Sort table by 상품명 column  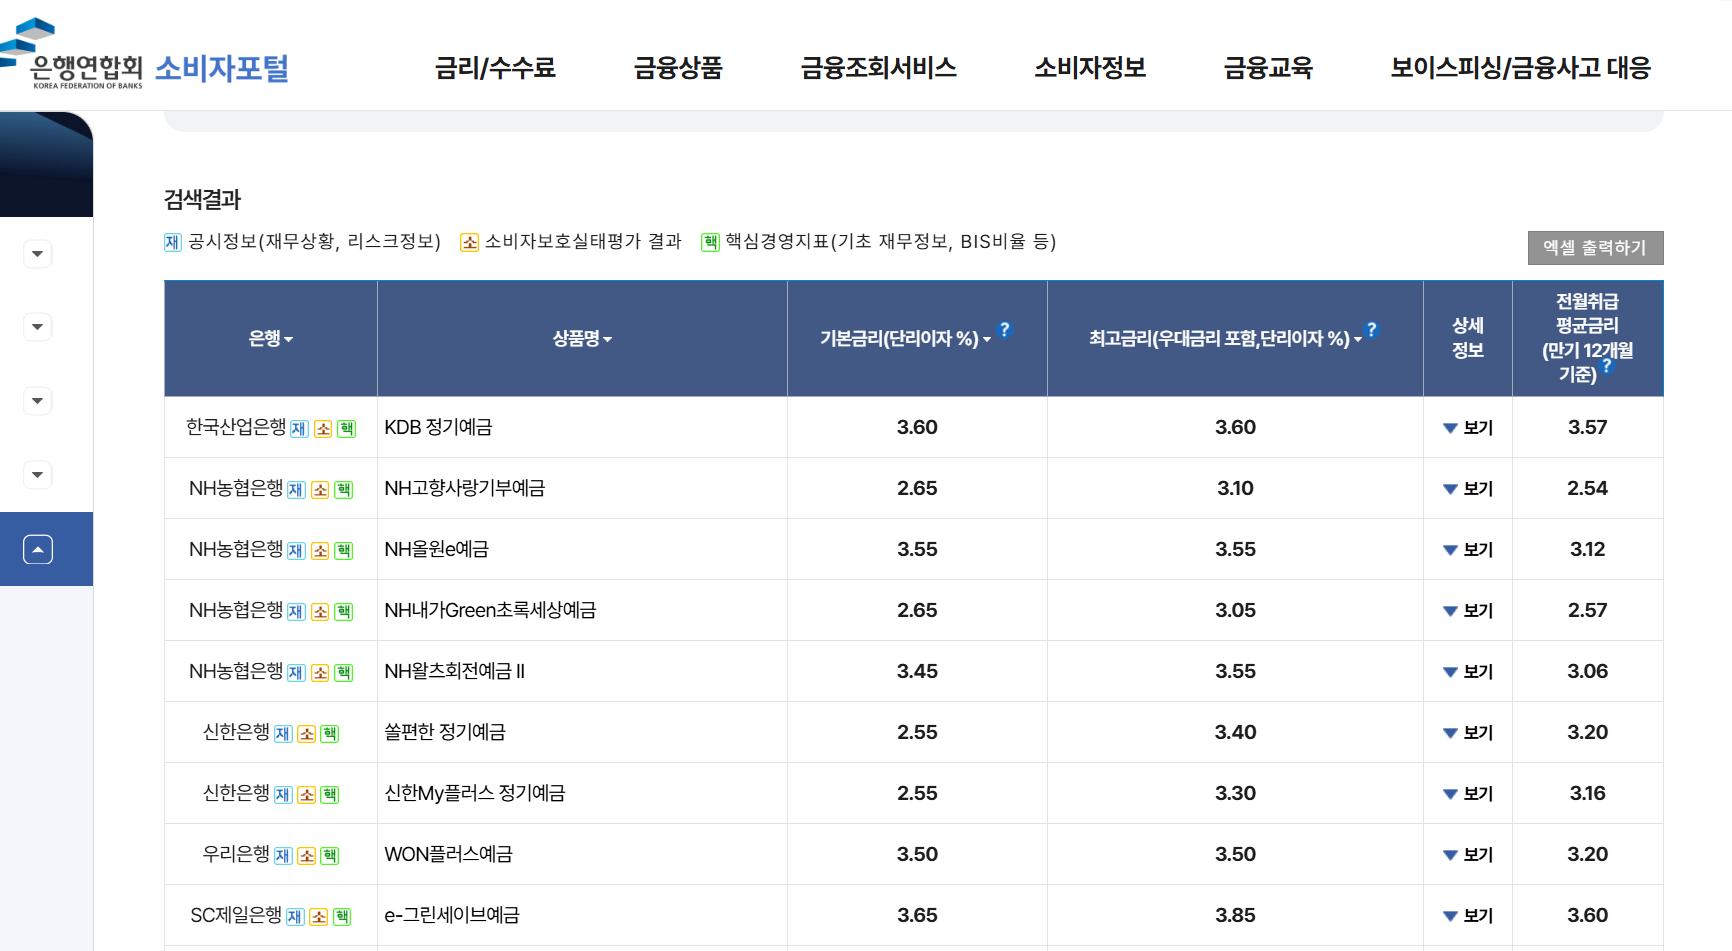point(582,339)
